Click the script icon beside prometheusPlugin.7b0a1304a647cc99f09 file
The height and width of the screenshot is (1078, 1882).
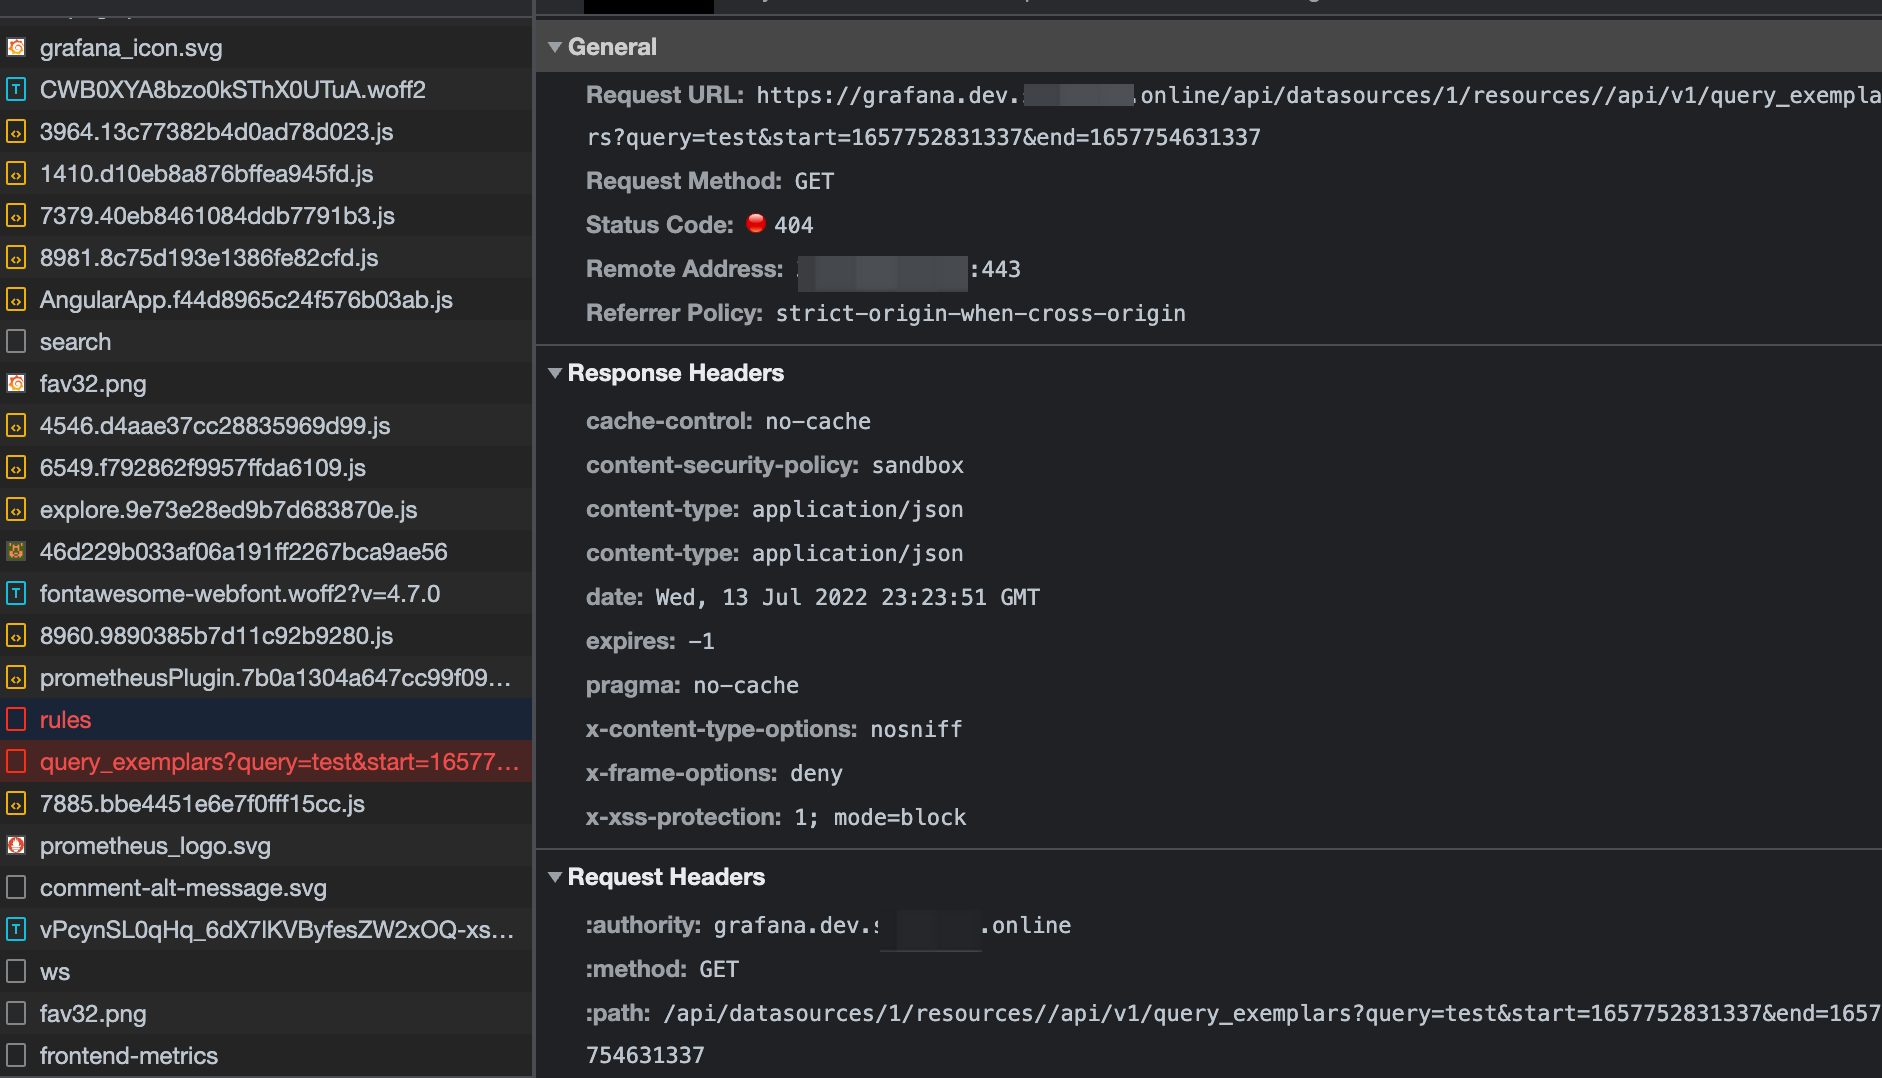(16, 677)
